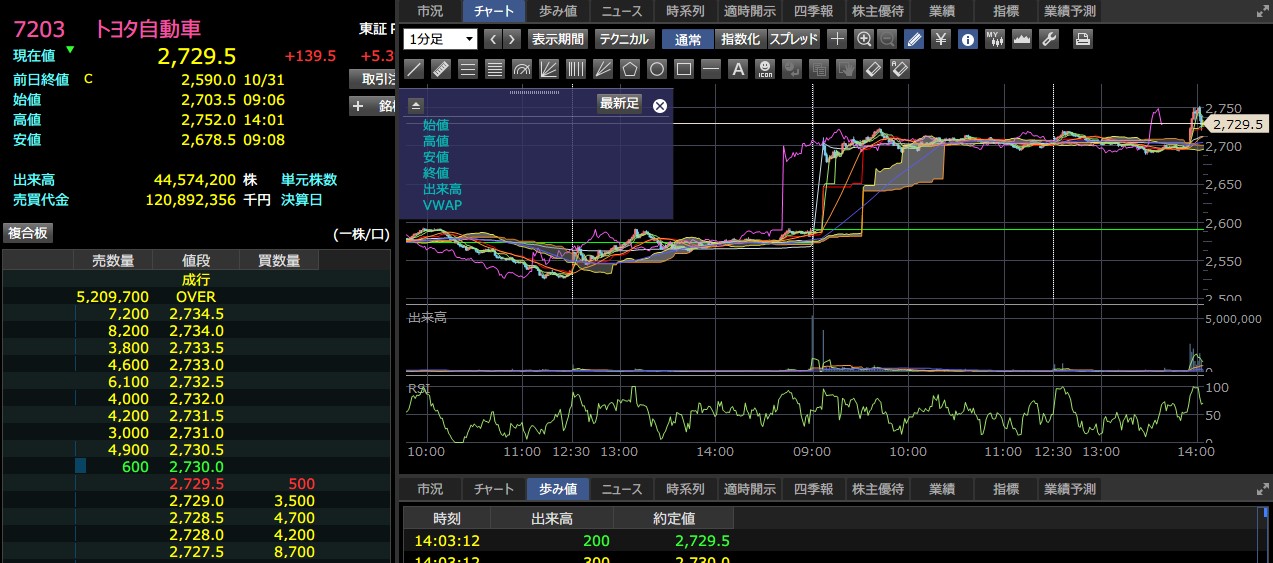Open the テクニカル indicators menu
This screenshot has width=1273, height=563.
pyautogui.click(x=624, y=39)
